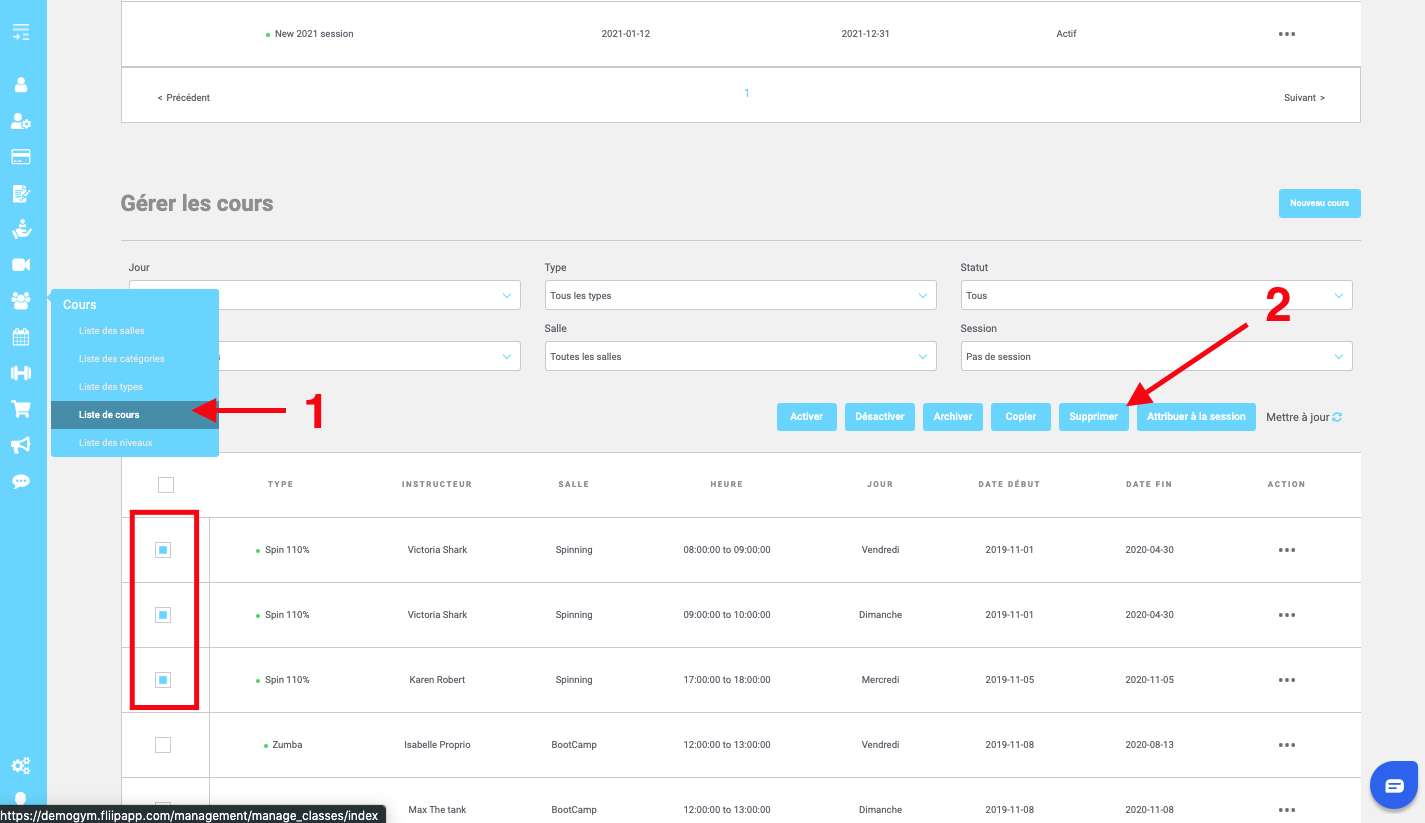Open the blue chat widget button

1394,785
